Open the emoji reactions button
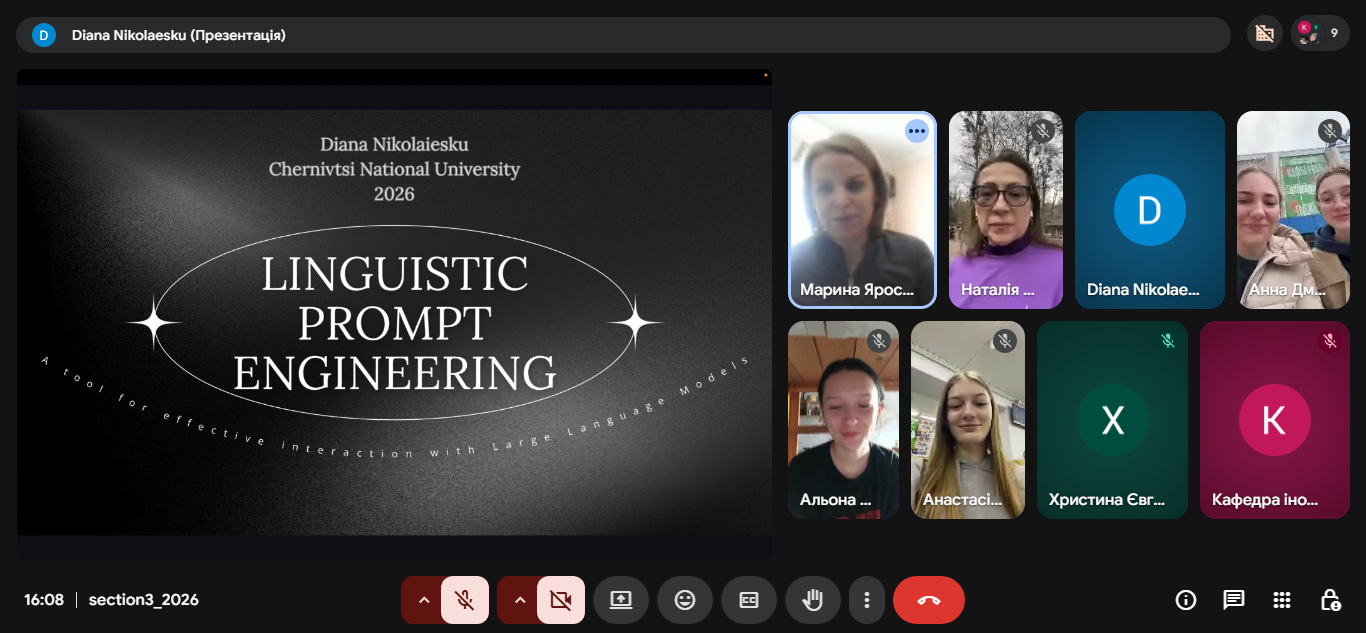The height and width of the screenshot is (633, 1366). point(685,600)
